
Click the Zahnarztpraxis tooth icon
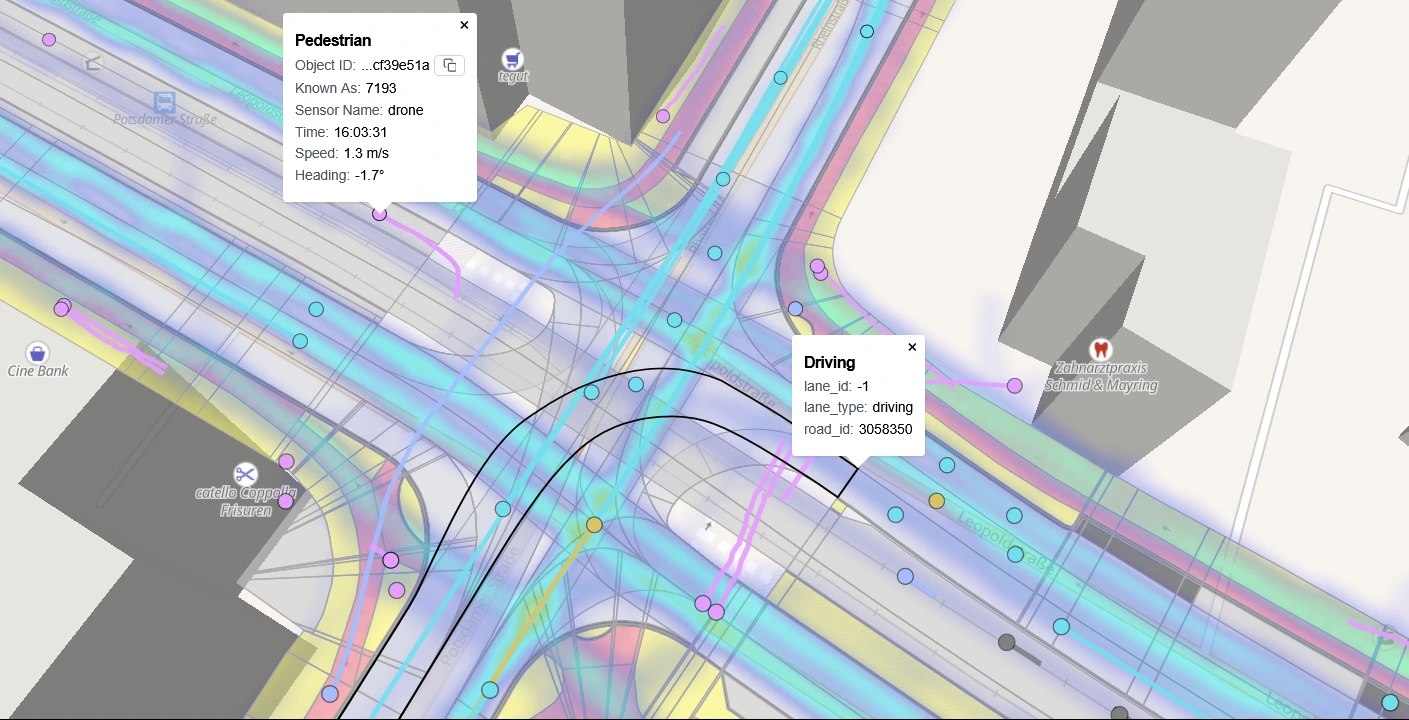click(1100, 349)
